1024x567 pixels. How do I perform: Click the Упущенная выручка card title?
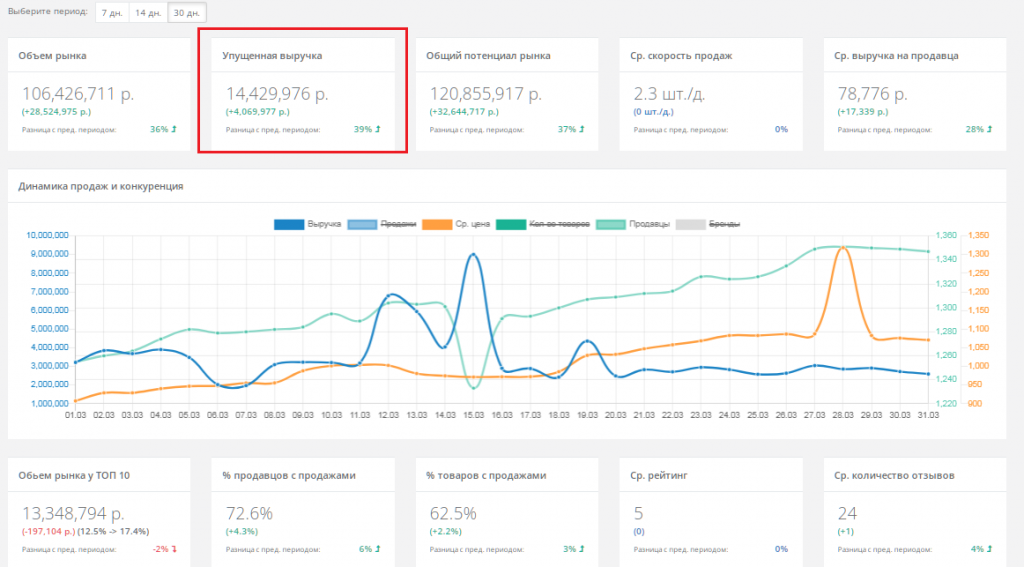(x=272, y=56)
